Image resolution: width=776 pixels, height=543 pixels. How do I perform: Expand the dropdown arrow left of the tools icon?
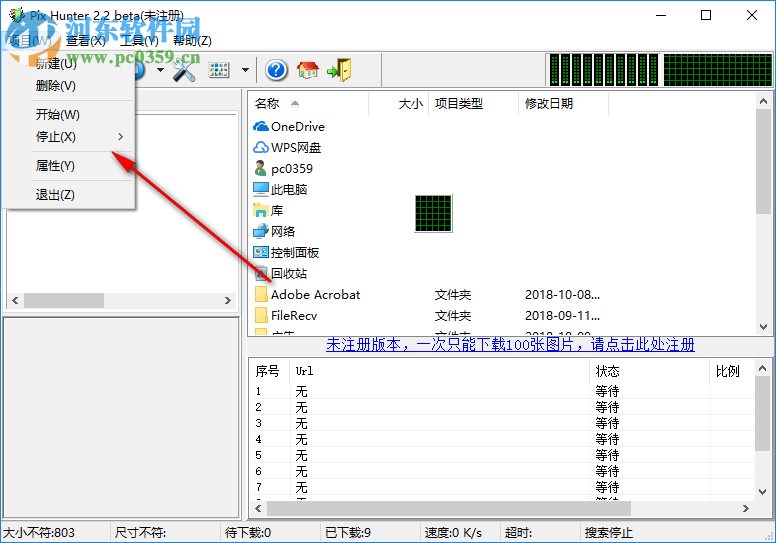coord(160,70)
